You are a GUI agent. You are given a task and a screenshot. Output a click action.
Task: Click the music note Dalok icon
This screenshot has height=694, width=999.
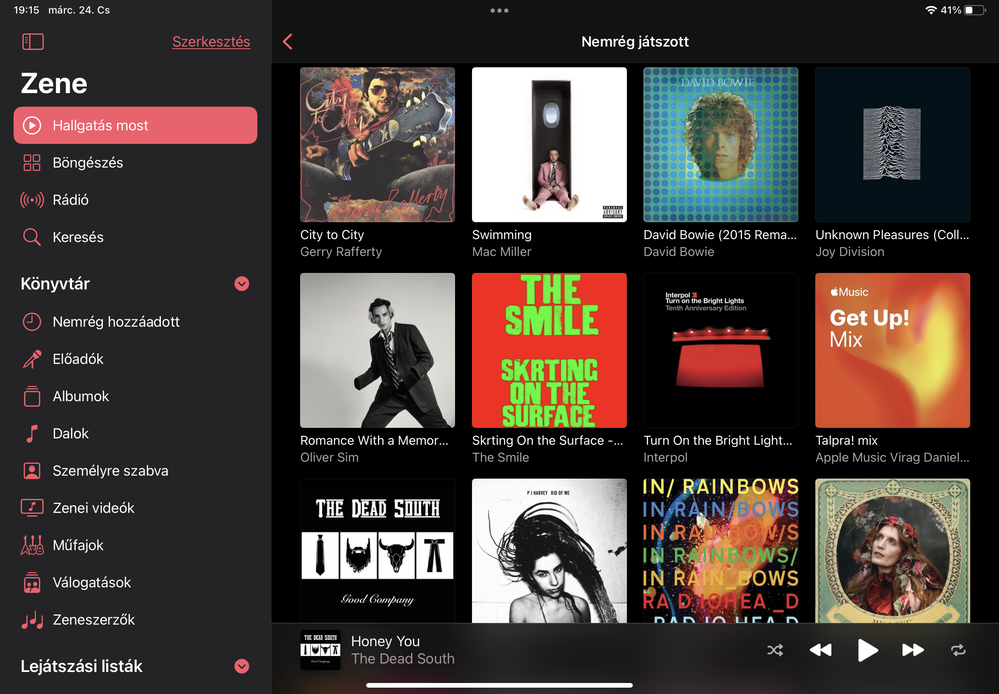coord(32,433)
